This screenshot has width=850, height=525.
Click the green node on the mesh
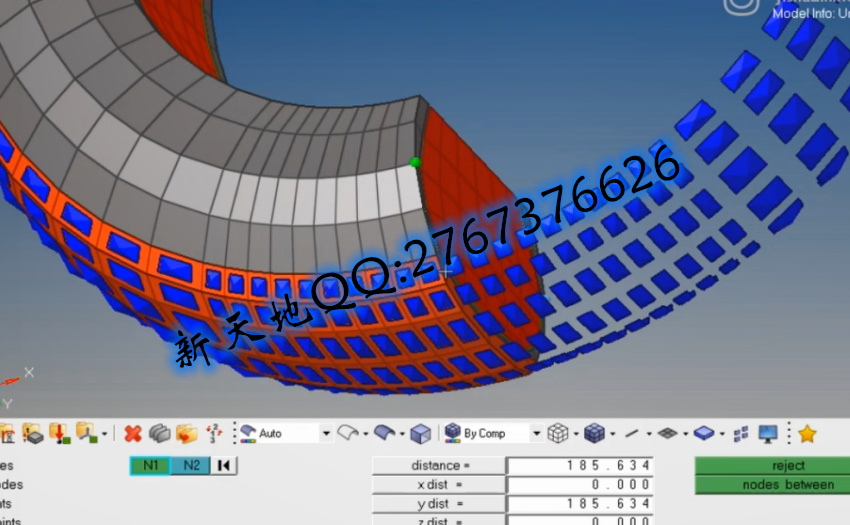(415, 161)
